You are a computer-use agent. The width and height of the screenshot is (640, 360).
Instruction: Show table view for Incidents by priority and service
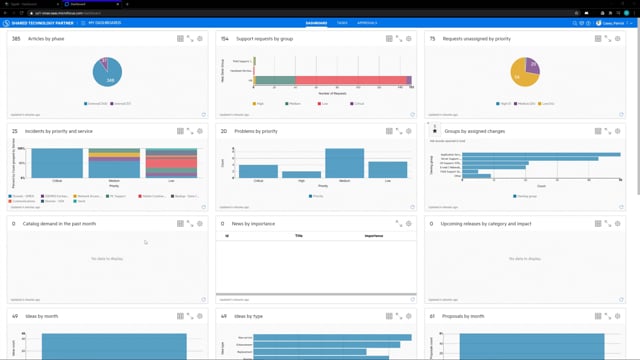pos(180,131)
